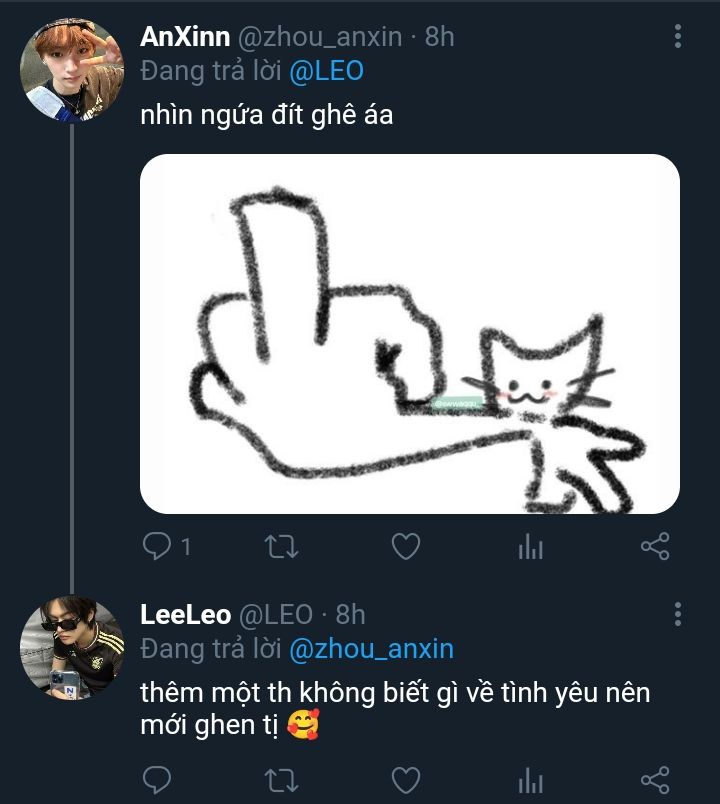Like LeeLeo's tweet
The width and height of the screenshot is (720, 804).
(x=405, y=779)
